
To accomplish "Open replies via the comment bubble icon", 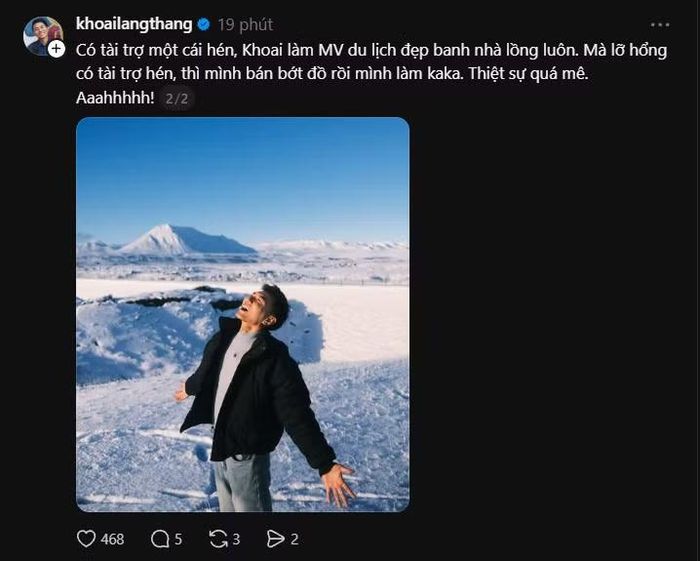I will (159, 539).
